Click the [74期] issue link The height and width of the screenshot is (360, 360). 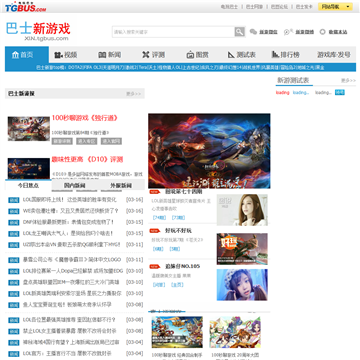coord(159,218)
